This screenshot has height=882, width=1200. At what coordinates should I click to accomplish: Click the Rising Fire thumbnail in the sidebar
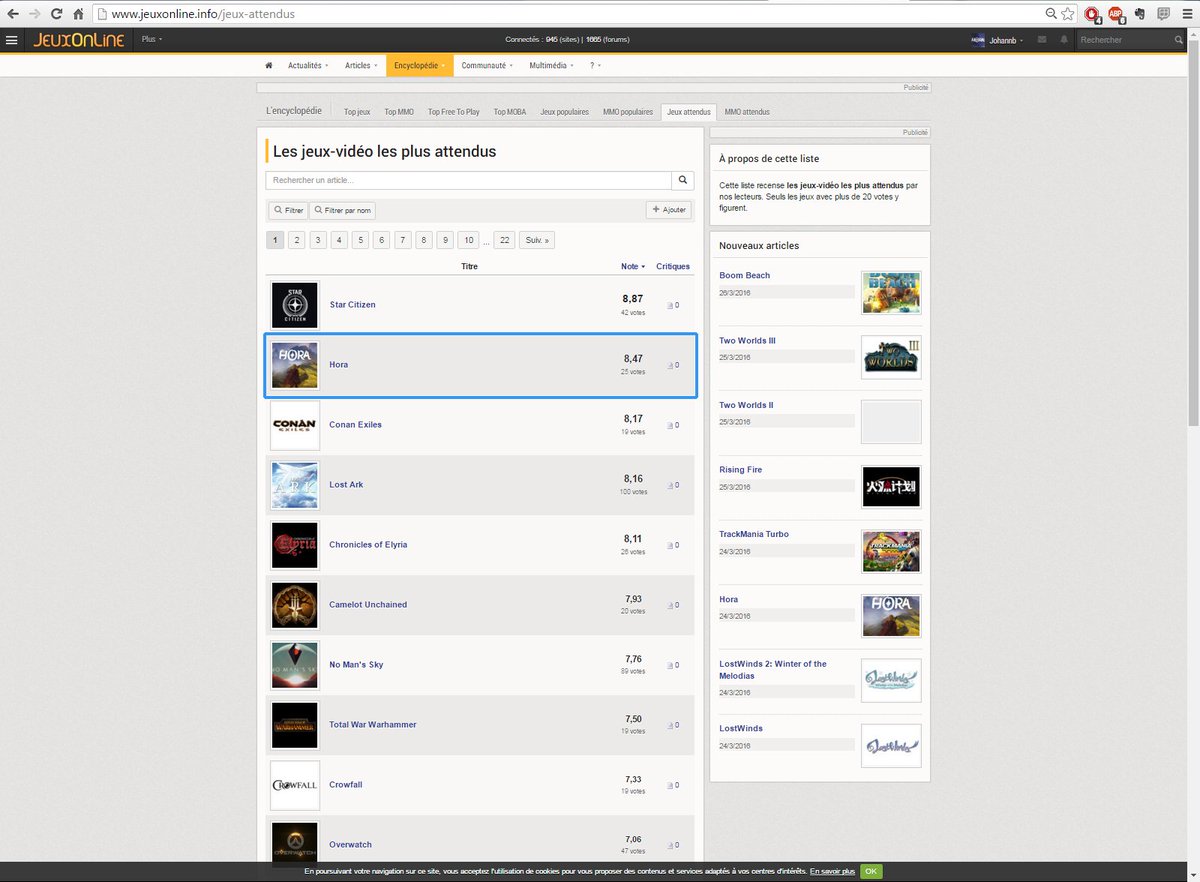(891, 487)
